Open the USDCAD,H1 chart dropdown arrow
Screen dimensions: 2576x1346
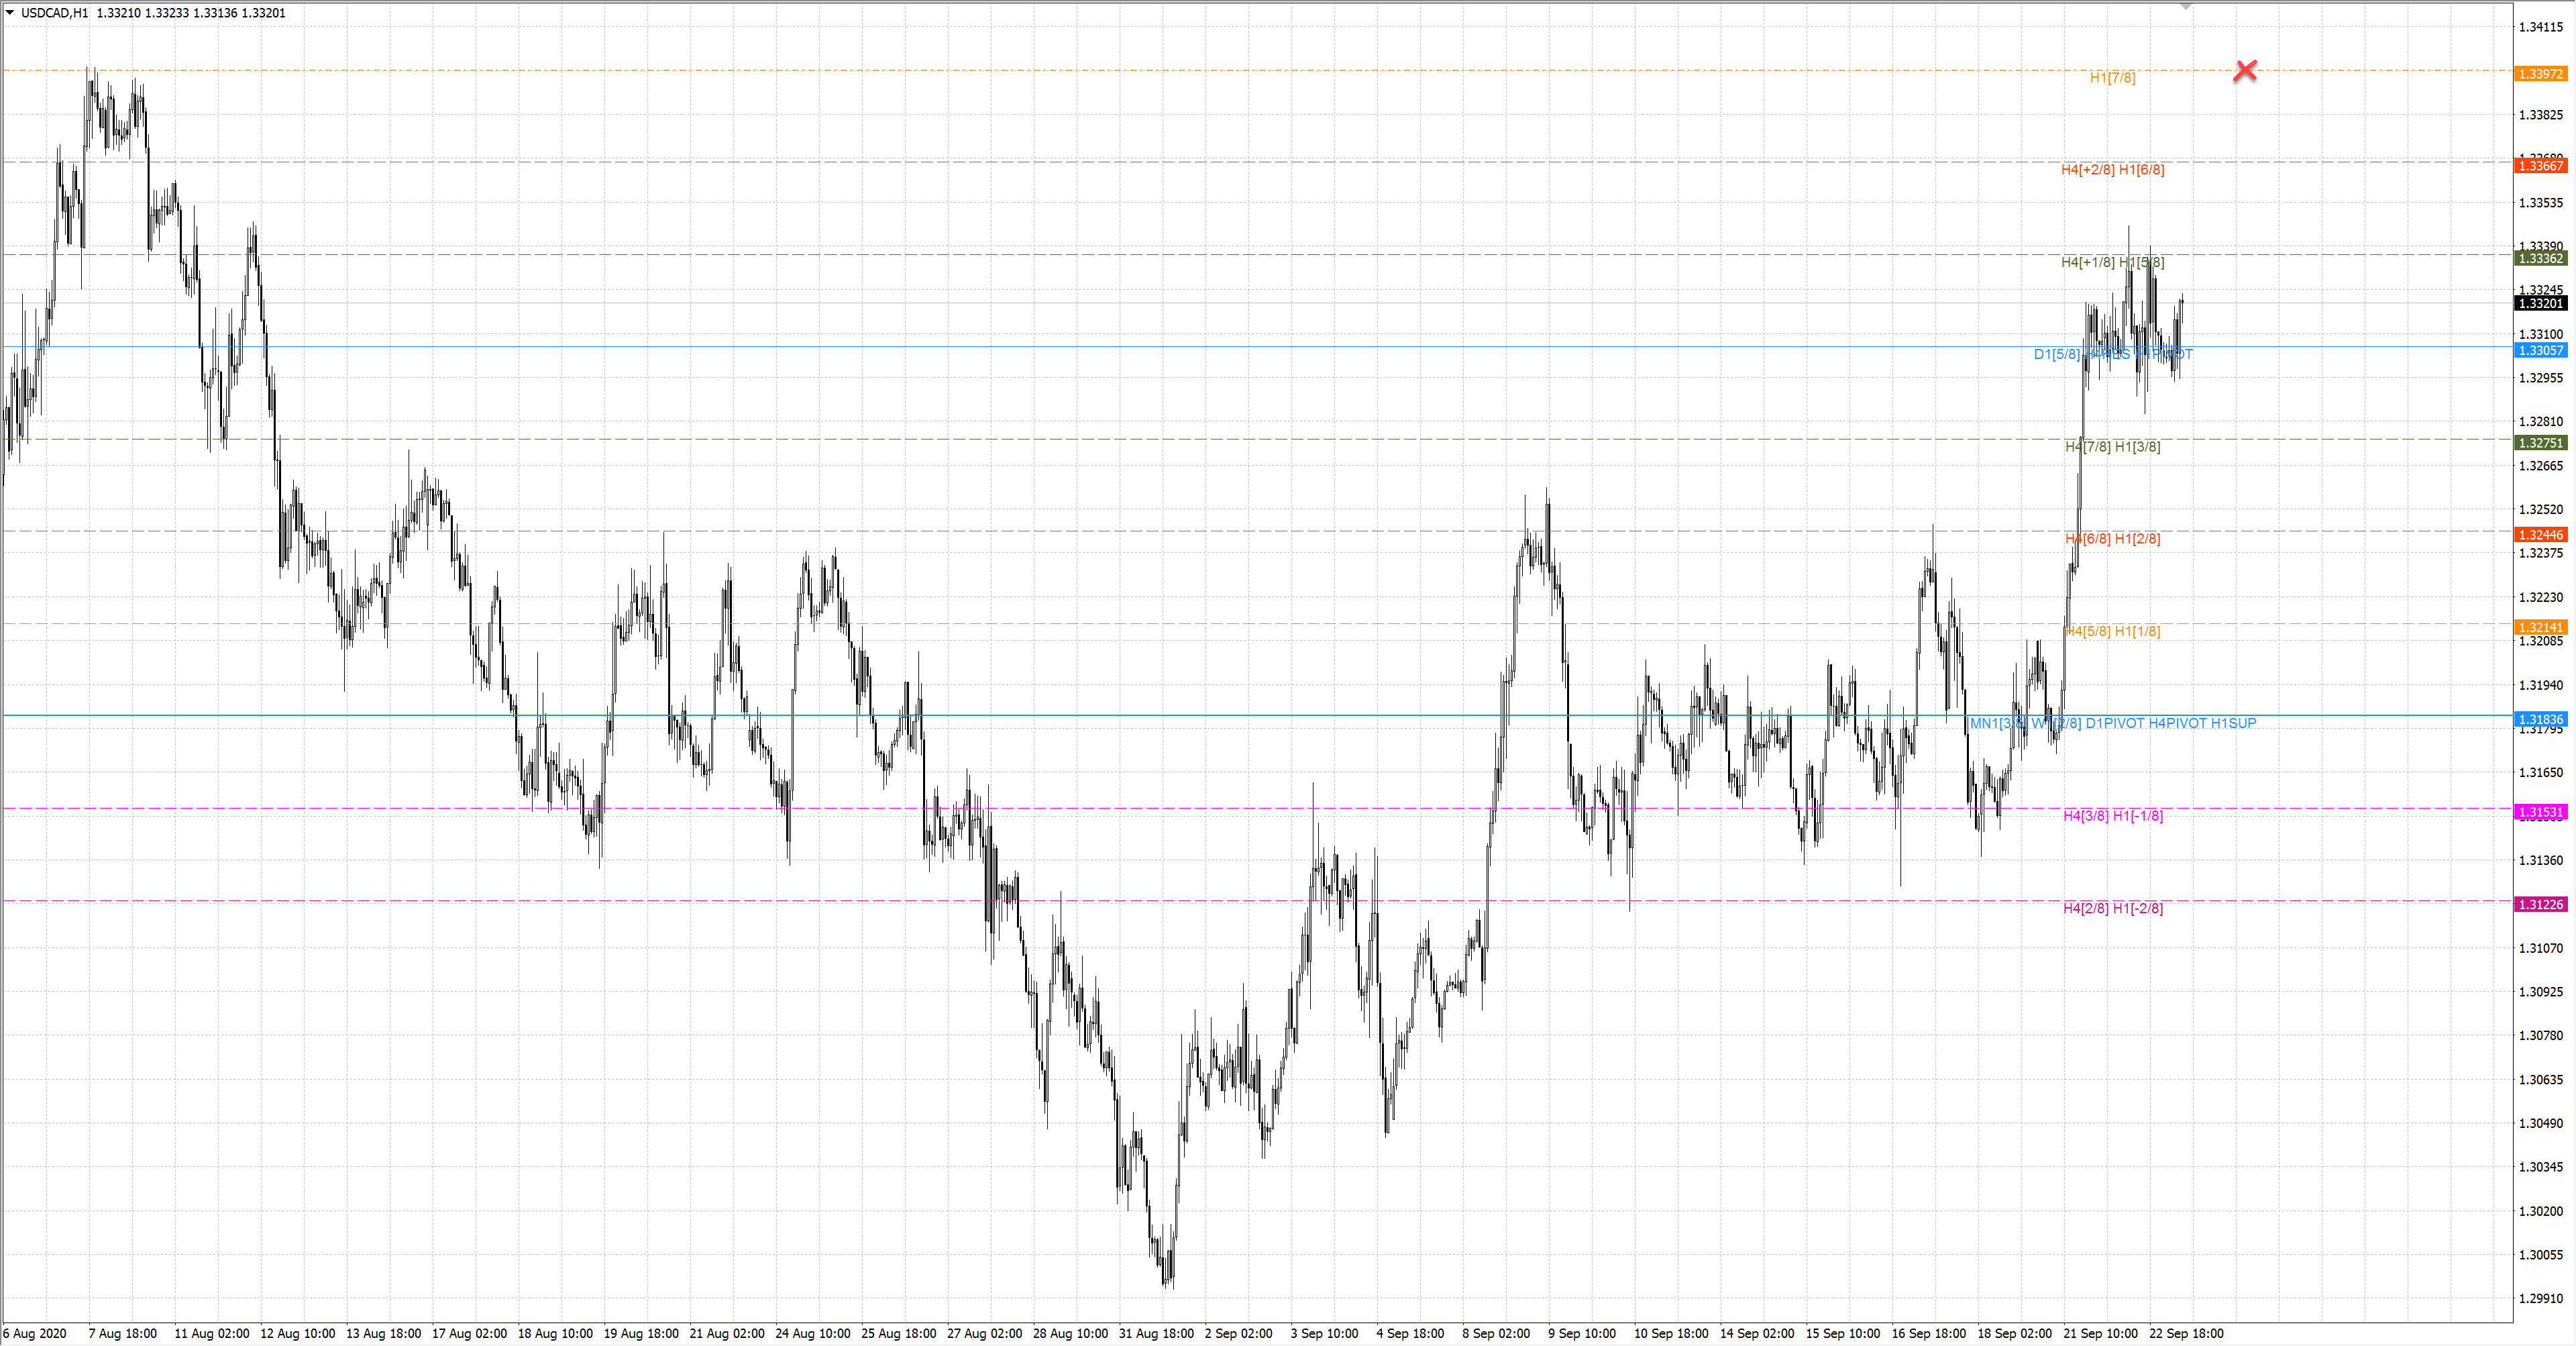[x=10, y=13]
